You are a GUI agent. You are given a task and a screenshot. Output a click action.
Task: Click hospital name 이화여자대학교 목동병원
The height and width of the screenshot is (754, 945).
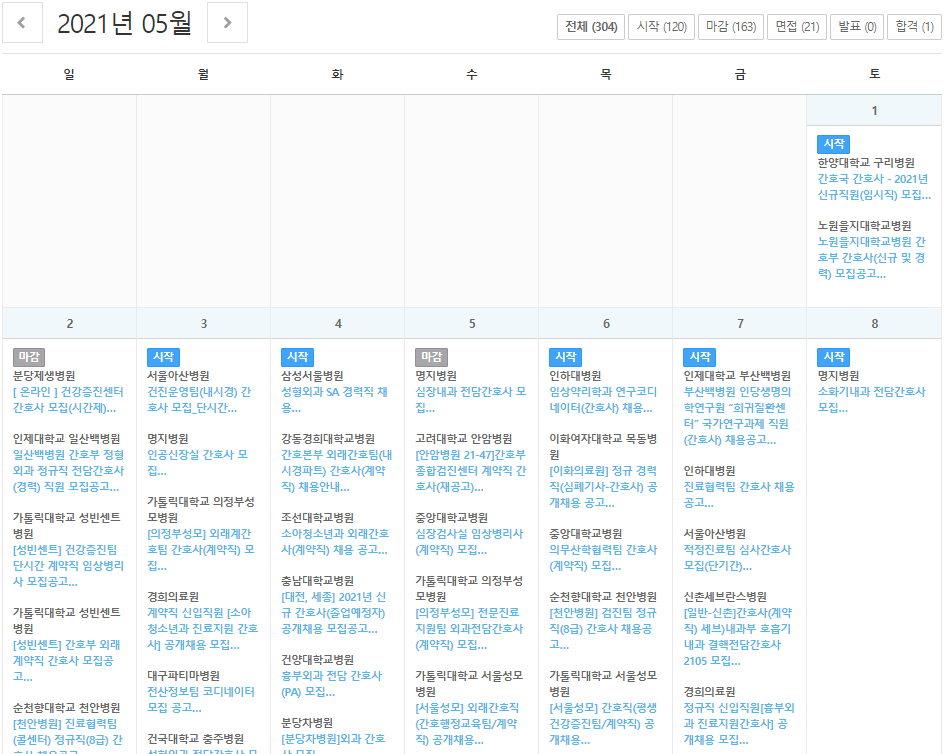pyautogui.click(x=603, y=446)
